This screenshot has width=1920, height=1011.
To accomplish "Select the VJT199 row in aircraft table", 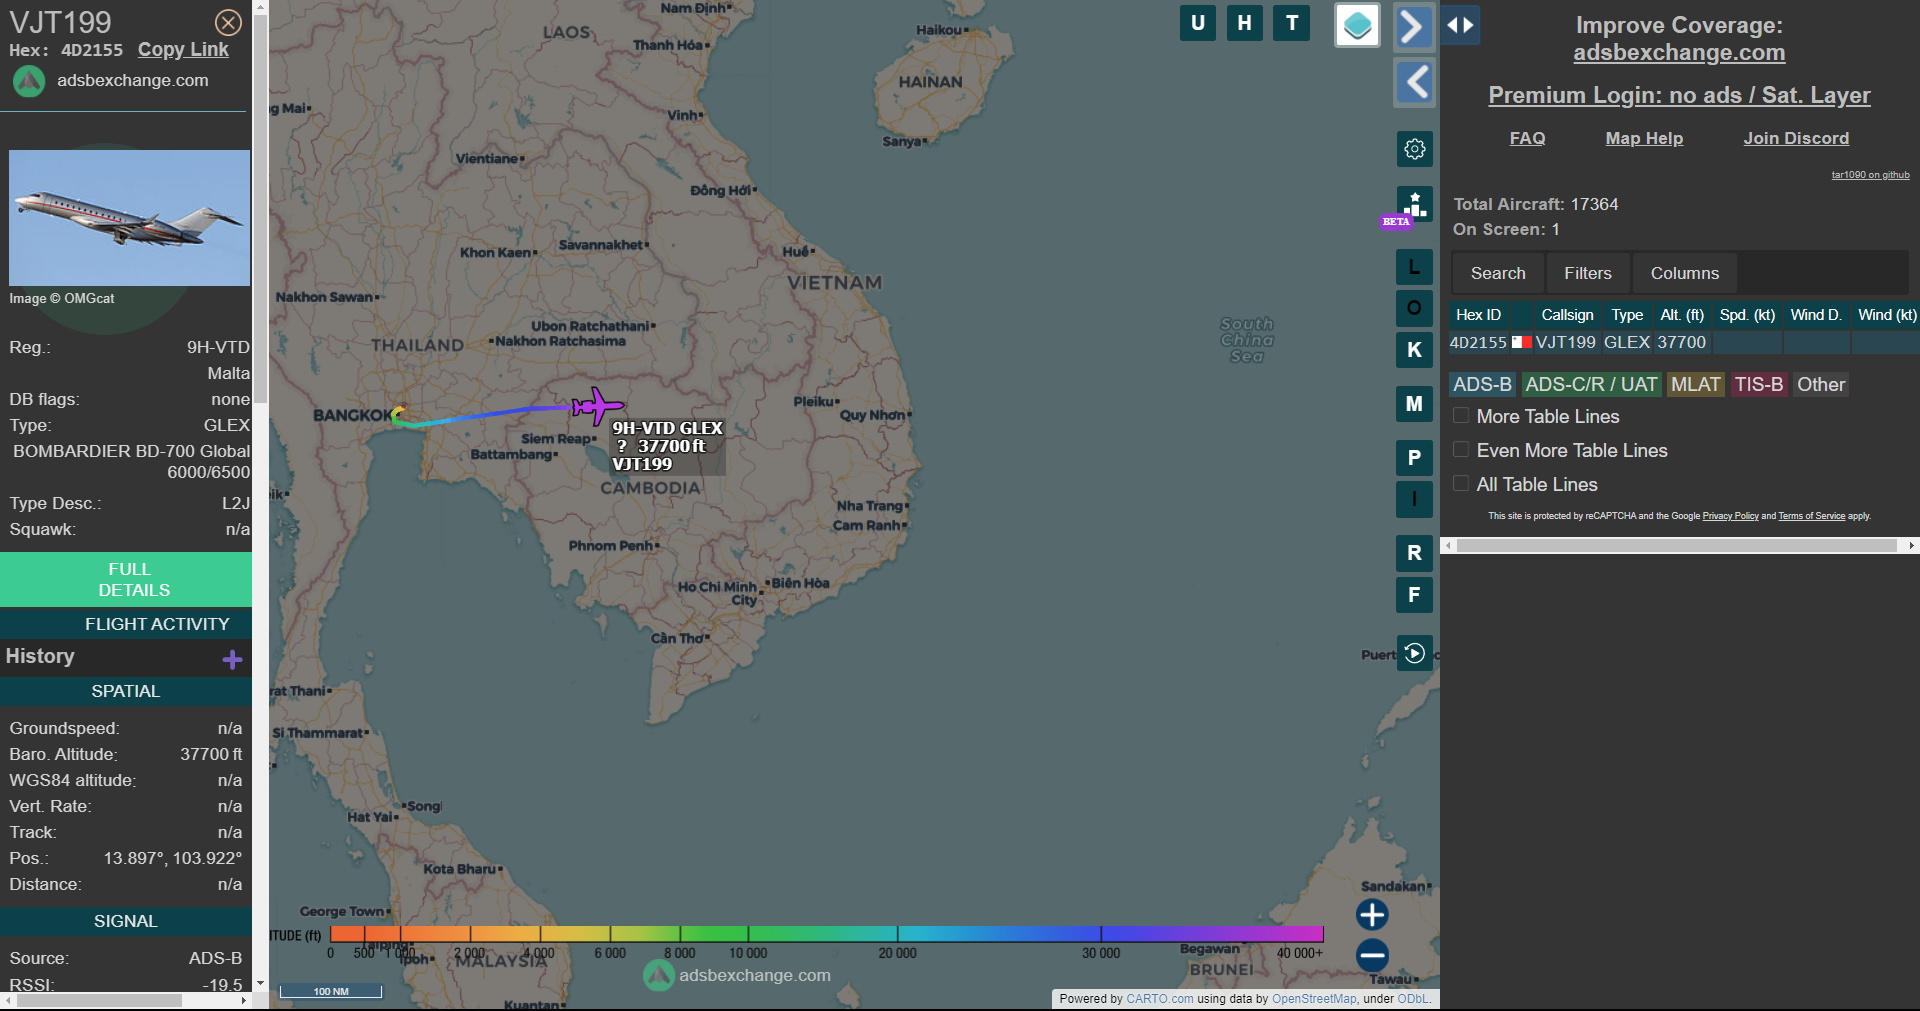I will click(1684, 342).
